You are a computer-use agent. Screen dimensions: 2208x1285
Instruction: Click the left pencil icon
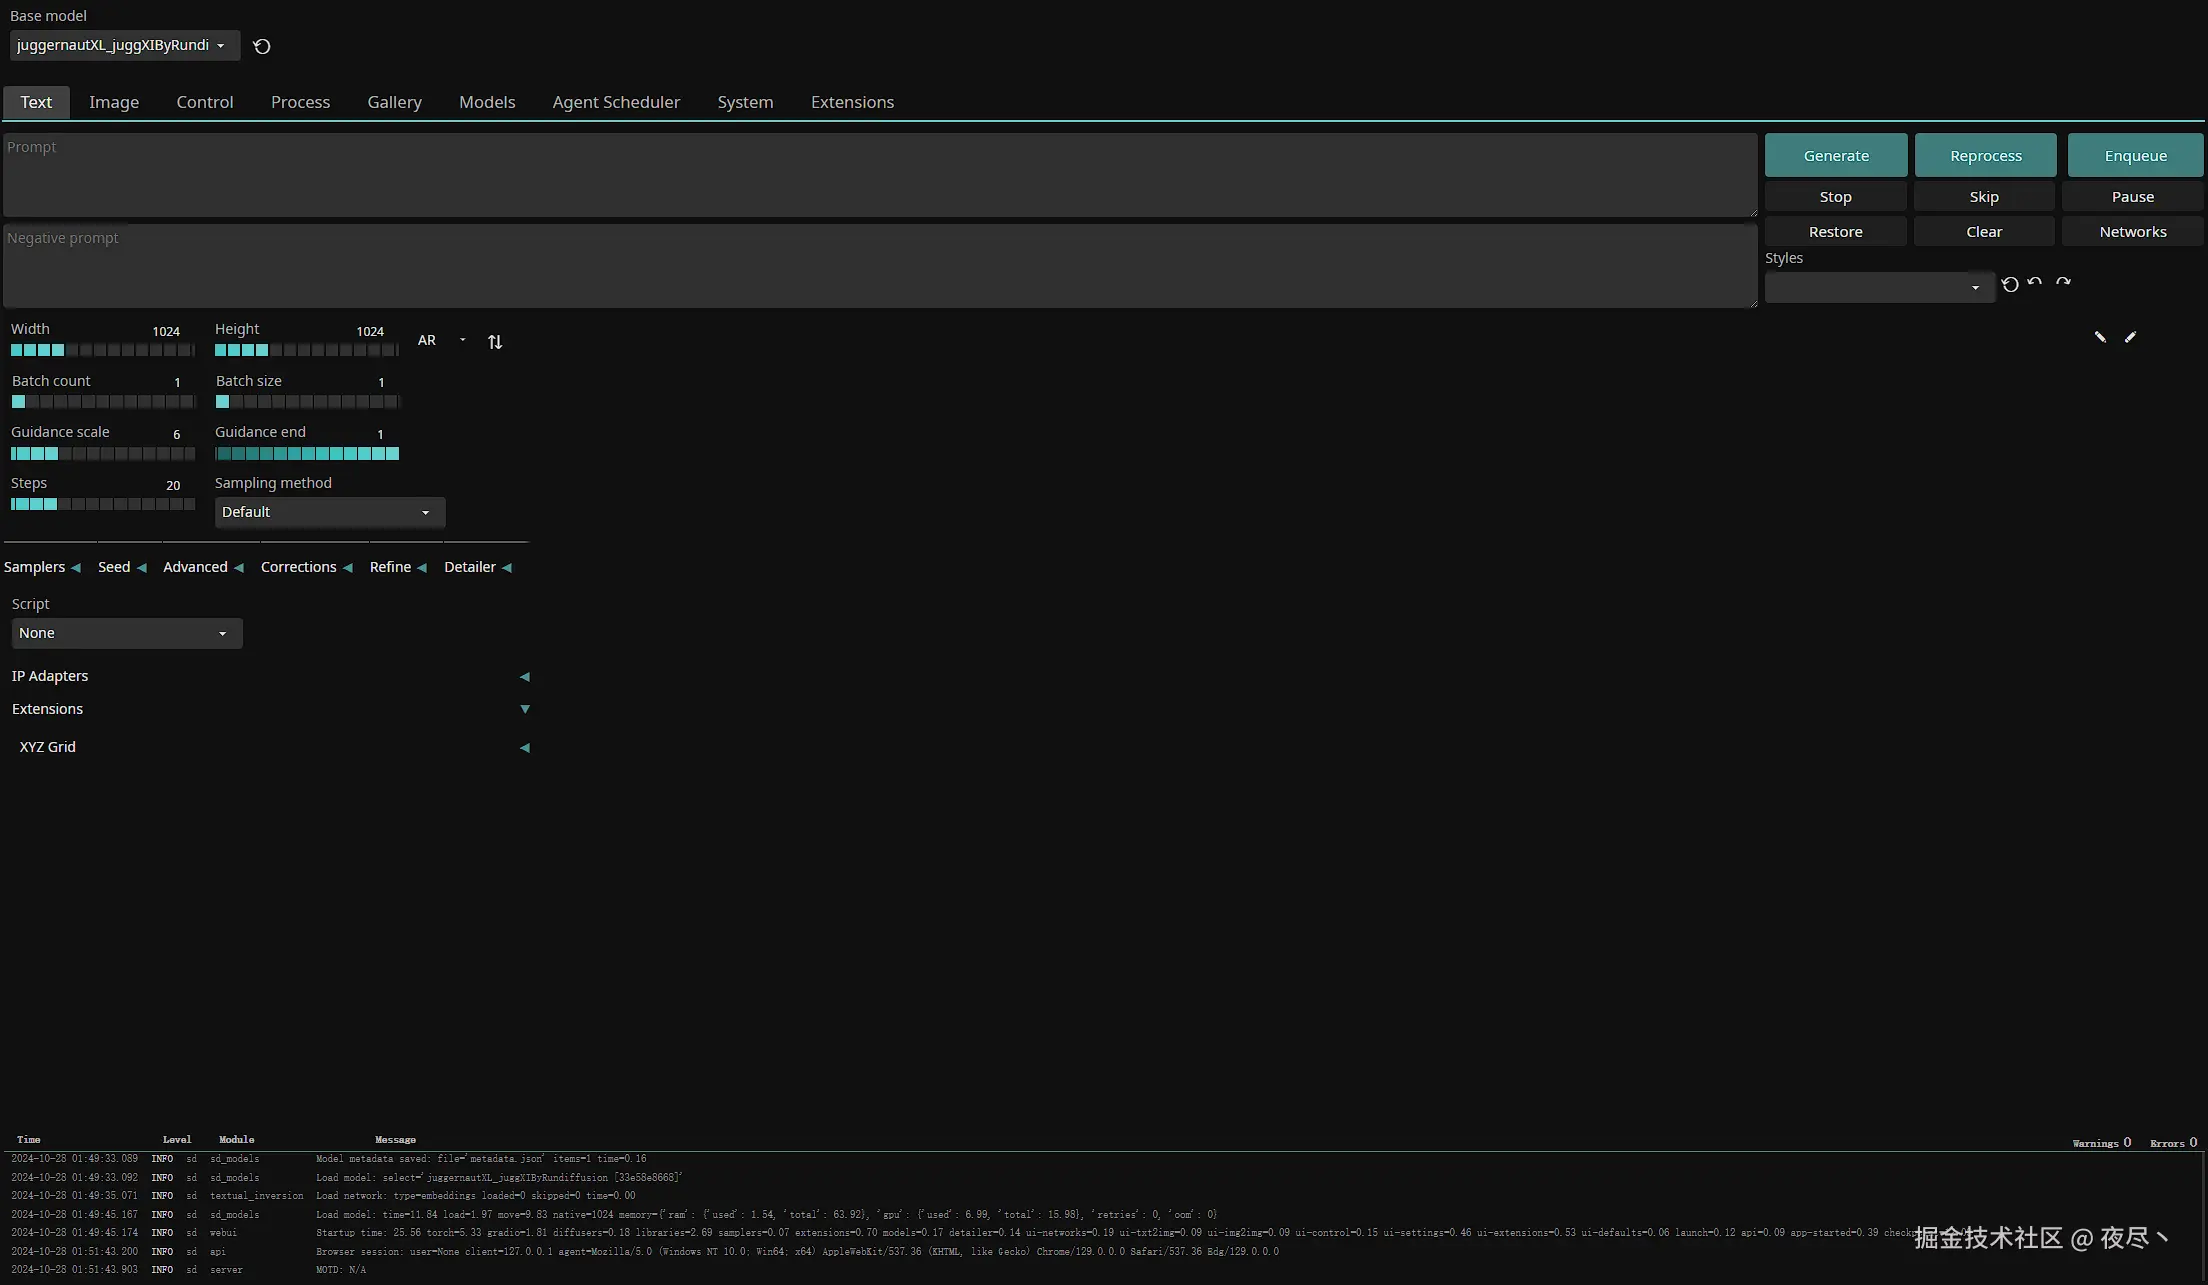point(2100,337)
